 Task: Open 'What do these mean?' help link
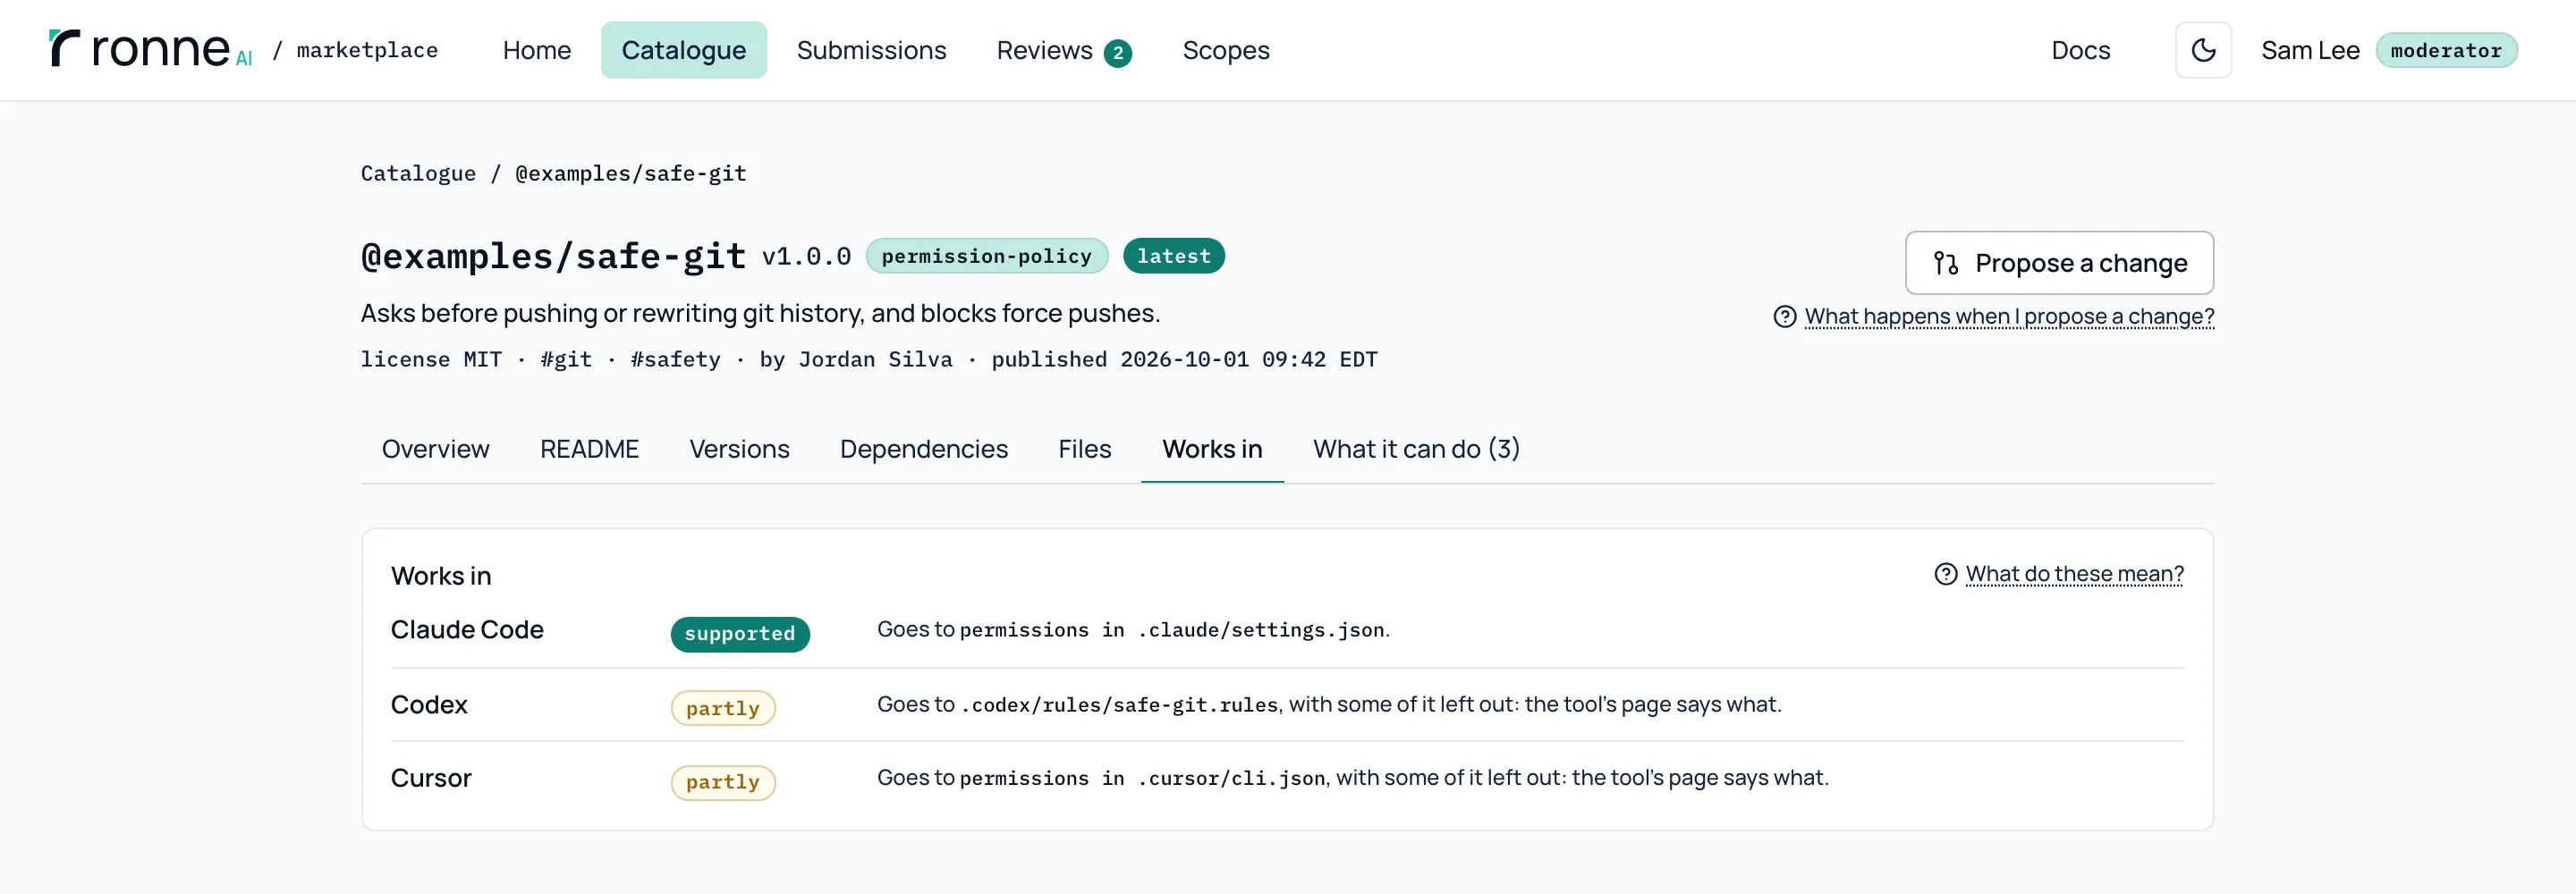[2074, 574]
